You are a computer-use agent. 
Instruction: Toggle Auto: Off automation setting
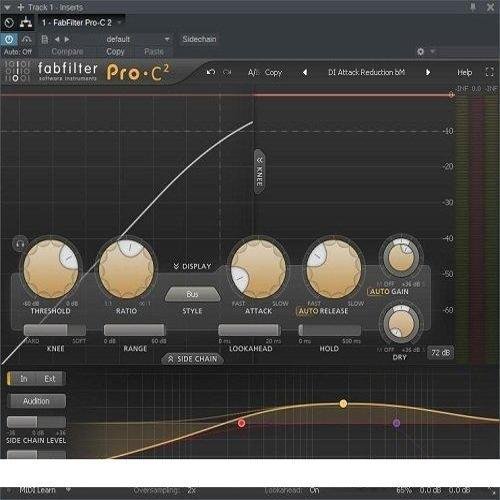[x=18, y=52]
